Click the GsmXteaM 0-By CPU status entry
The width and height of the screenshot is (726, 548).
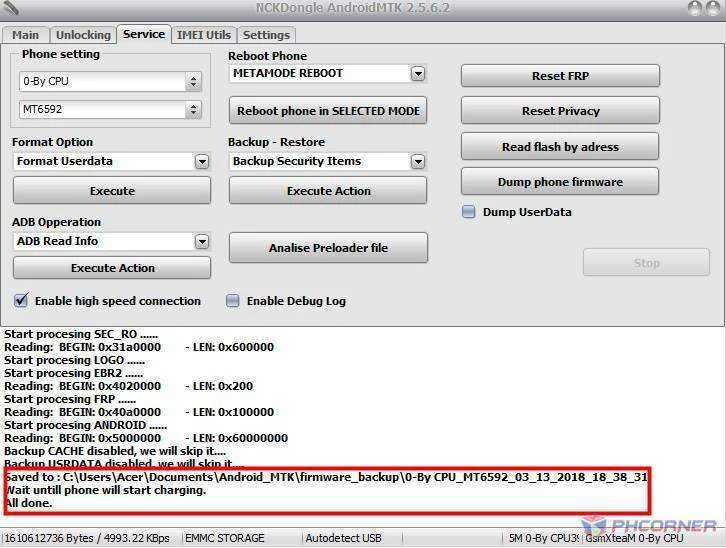click(x=634, y=538)
